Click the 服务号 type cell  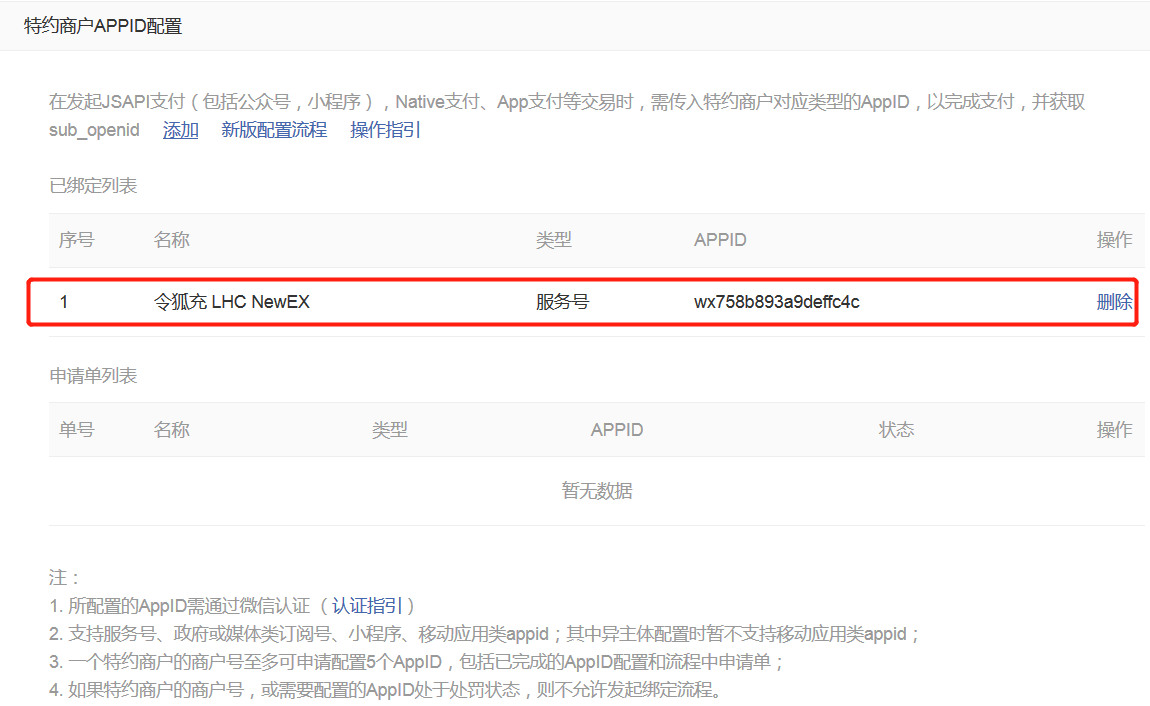(562, 302)
